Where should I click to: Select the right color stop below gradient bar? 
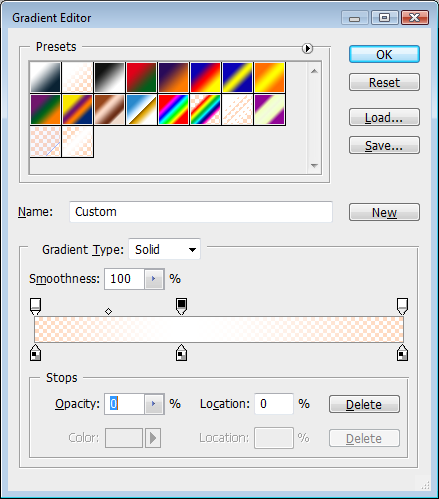(x=402, y=353)
